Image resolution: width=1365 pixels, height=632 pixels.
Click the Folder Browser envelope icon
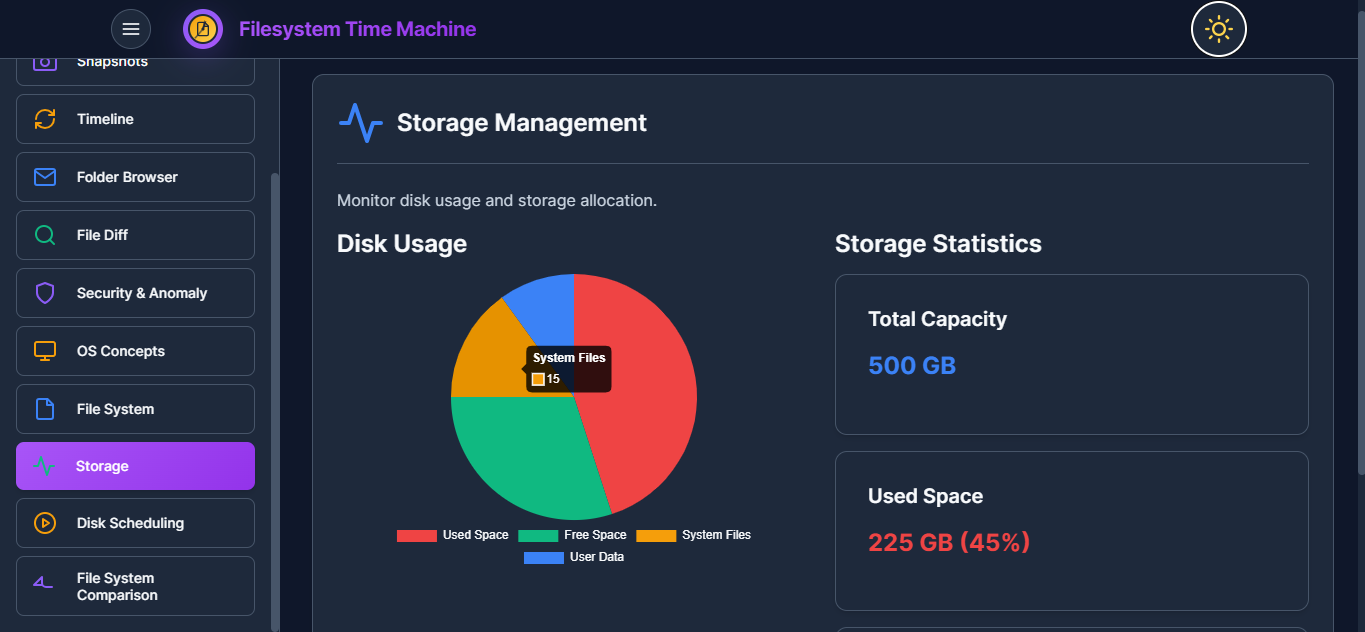[45, 177]
